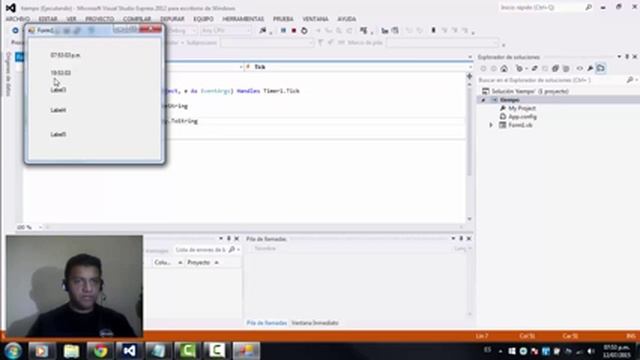Viewport: 640px width, 360px height.
Task: Click the 07:53:03 p.m. time label in Form1
Action: point(65,55)
